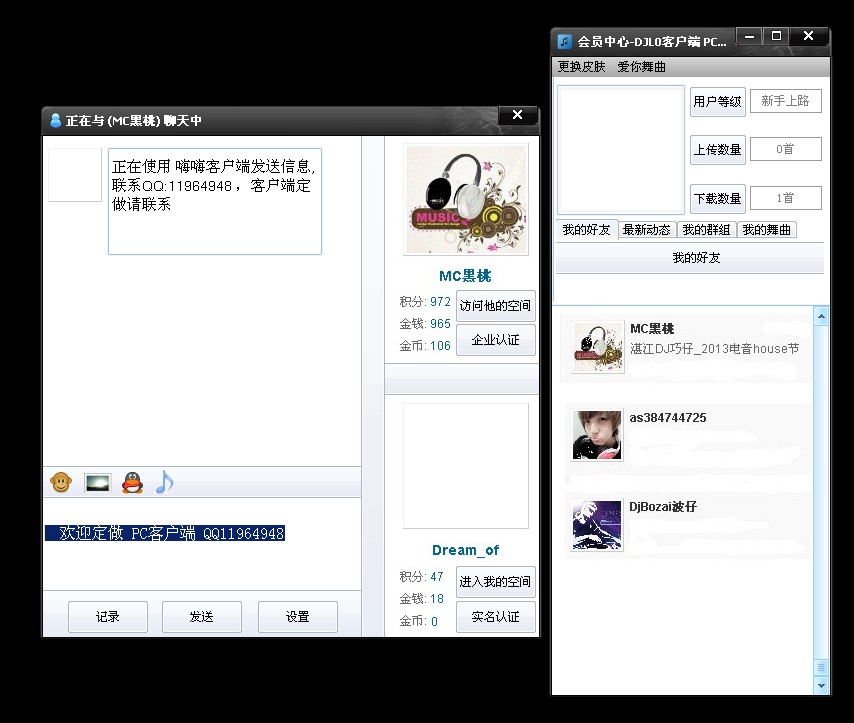854x723 pixels.
Task: Click the chat window title user icon
Action: tap(55, 120)
